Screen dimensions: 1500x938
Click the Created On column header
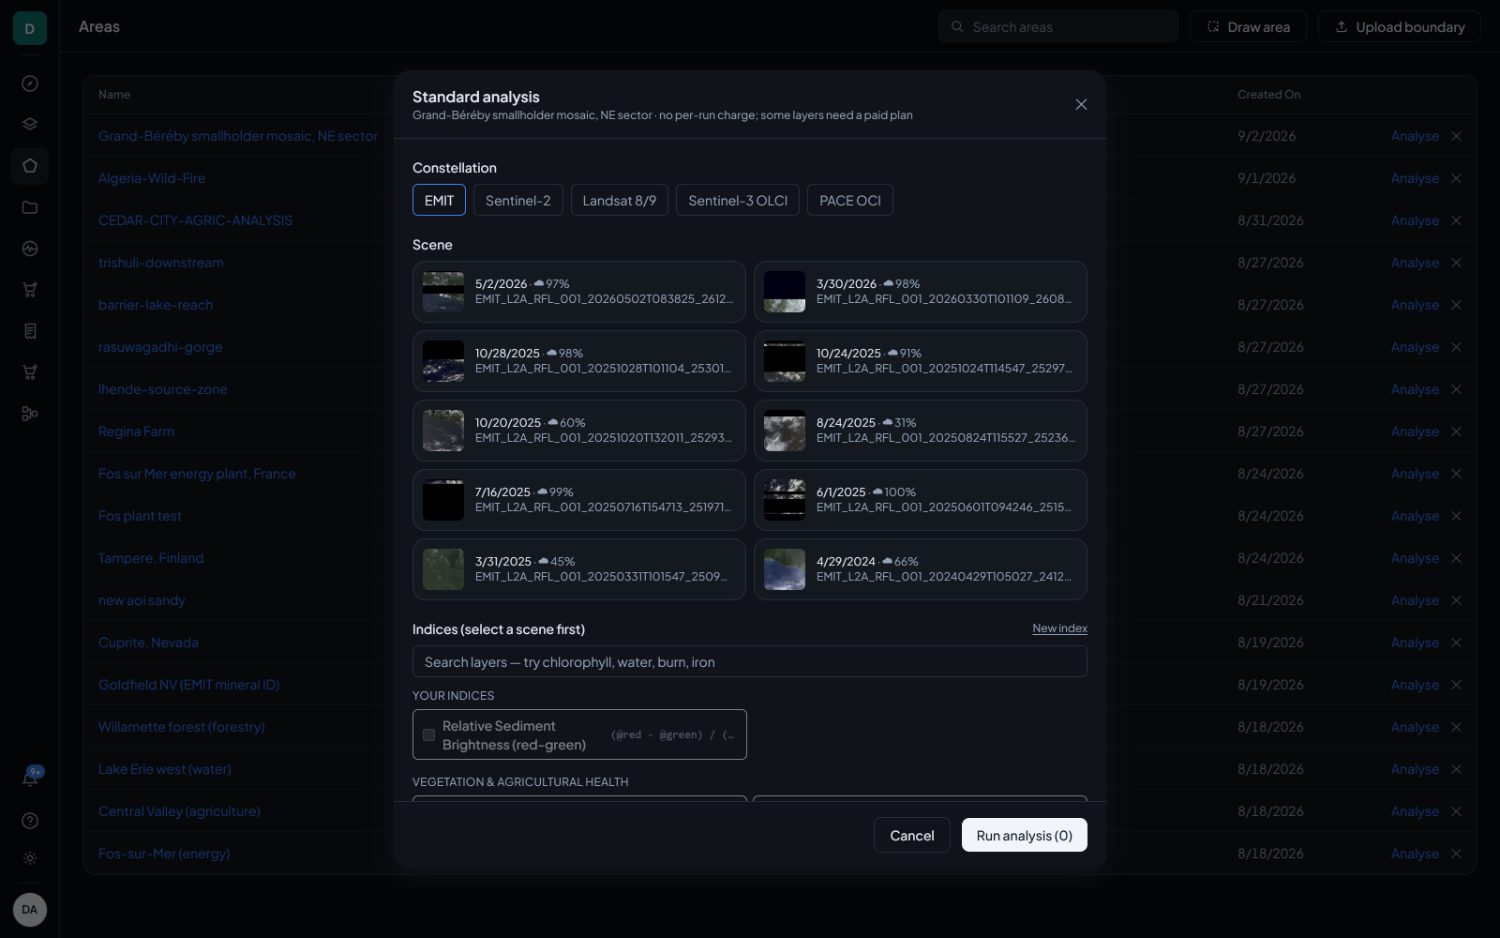(1269, 94)
